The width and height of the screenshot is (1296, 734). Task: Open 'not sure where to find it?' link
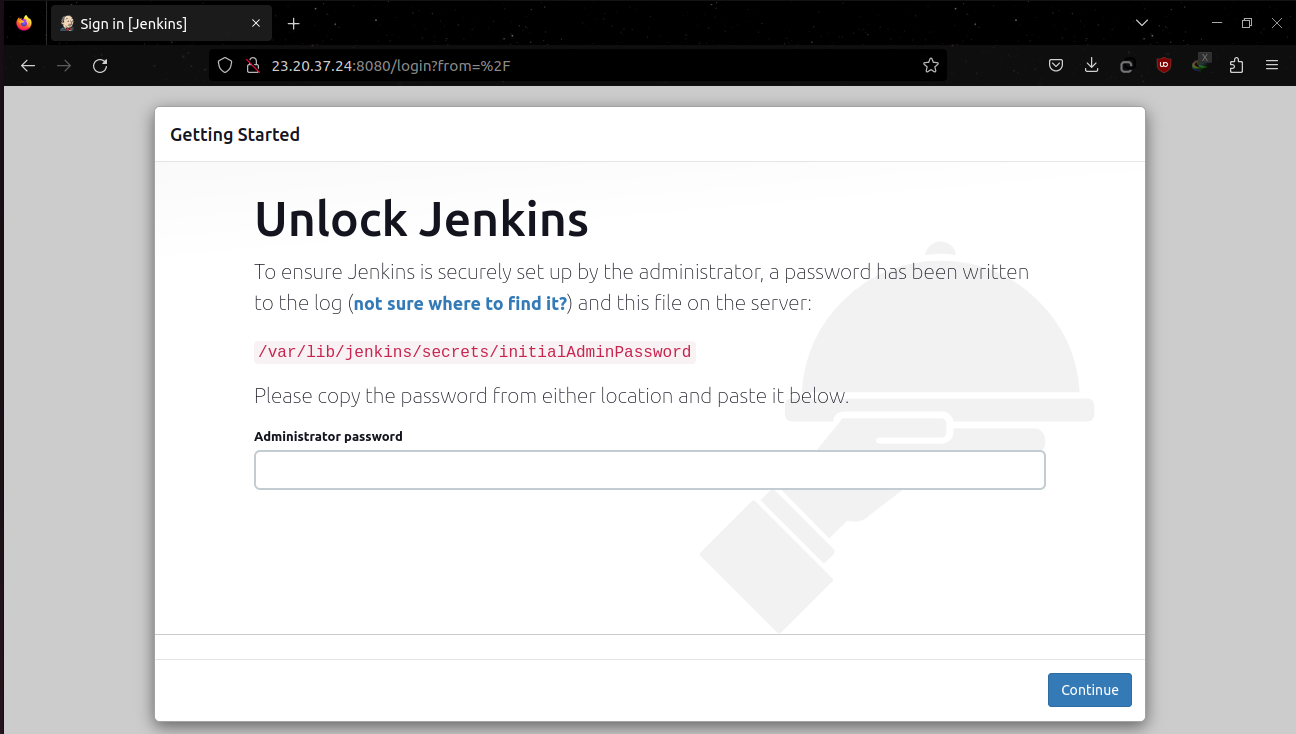461,303
